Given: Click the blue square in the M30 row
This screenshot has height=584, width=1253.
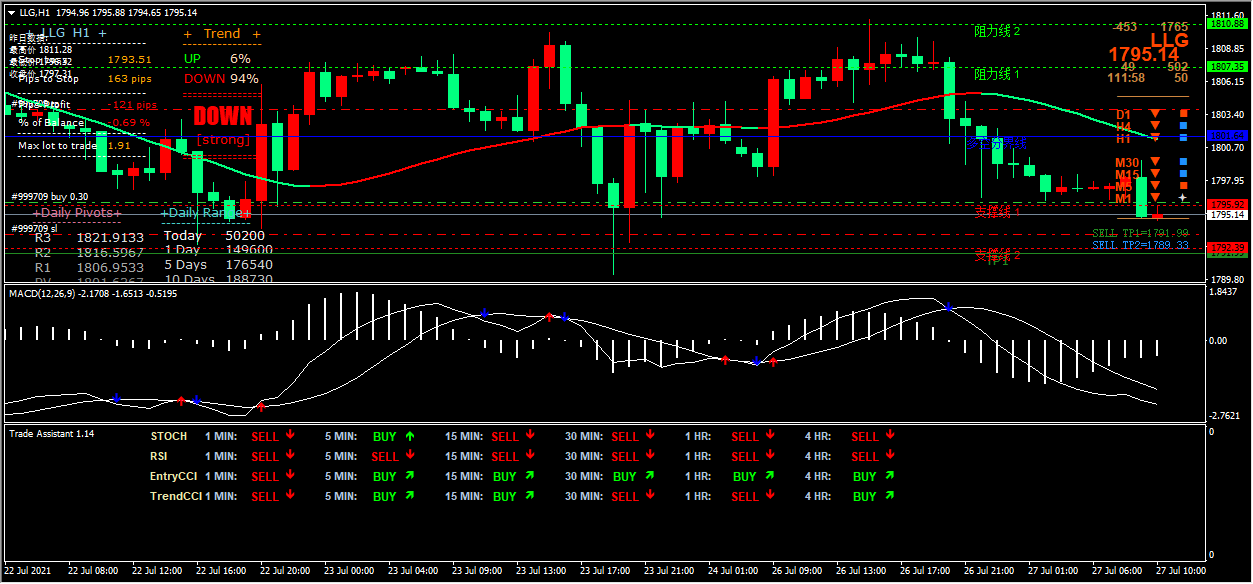Looking at the screenshot, I should tap(1183, 162).
